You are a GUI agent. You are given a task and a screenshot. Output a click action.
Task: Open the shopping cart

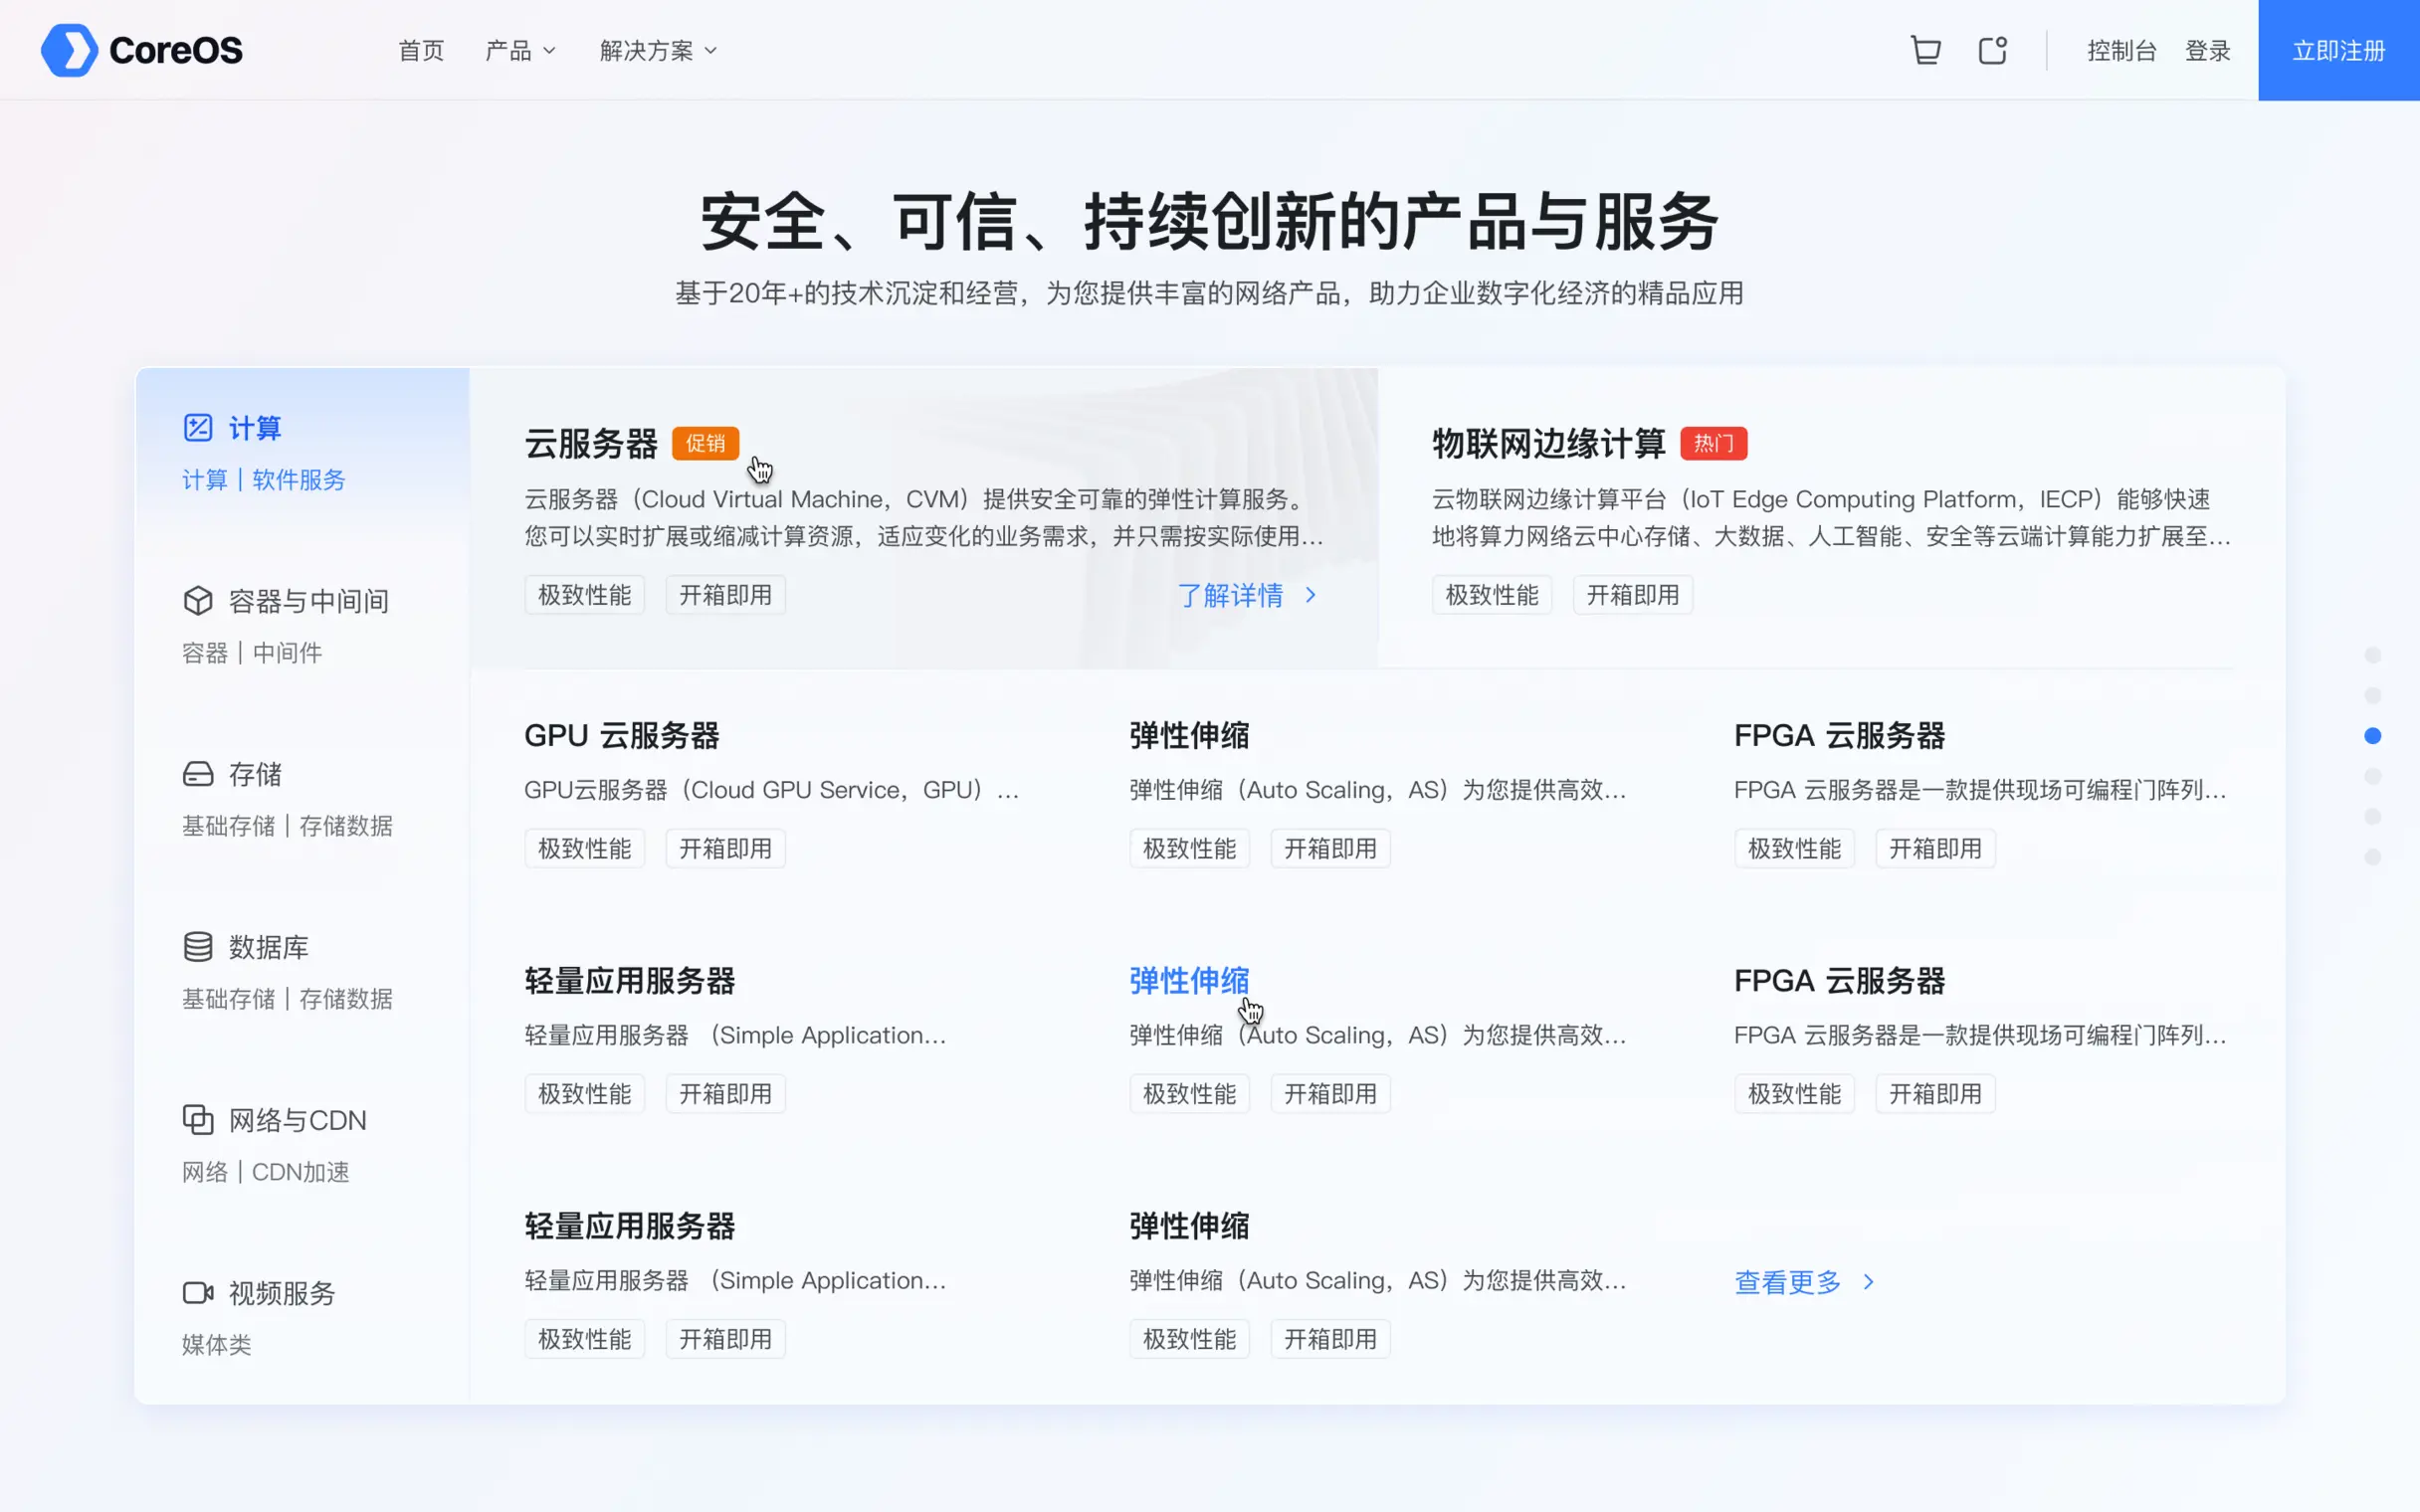point(1925,49)
